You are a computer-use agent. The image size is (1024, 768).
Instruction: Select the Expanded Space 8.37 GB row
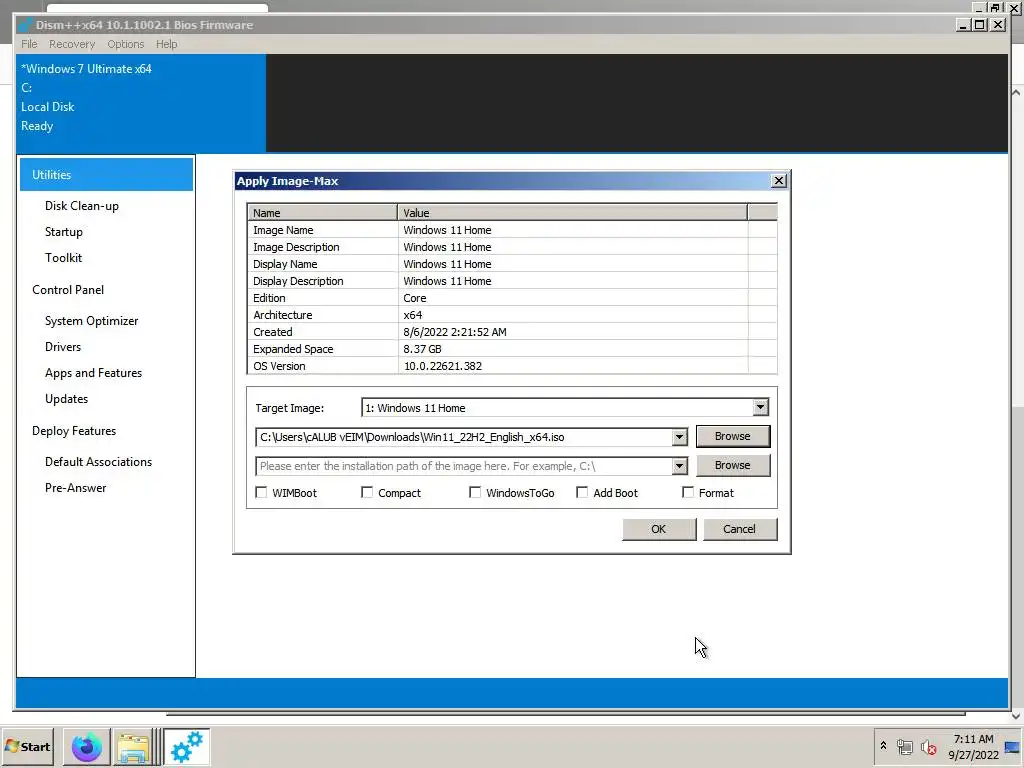(x=512, y=349)
